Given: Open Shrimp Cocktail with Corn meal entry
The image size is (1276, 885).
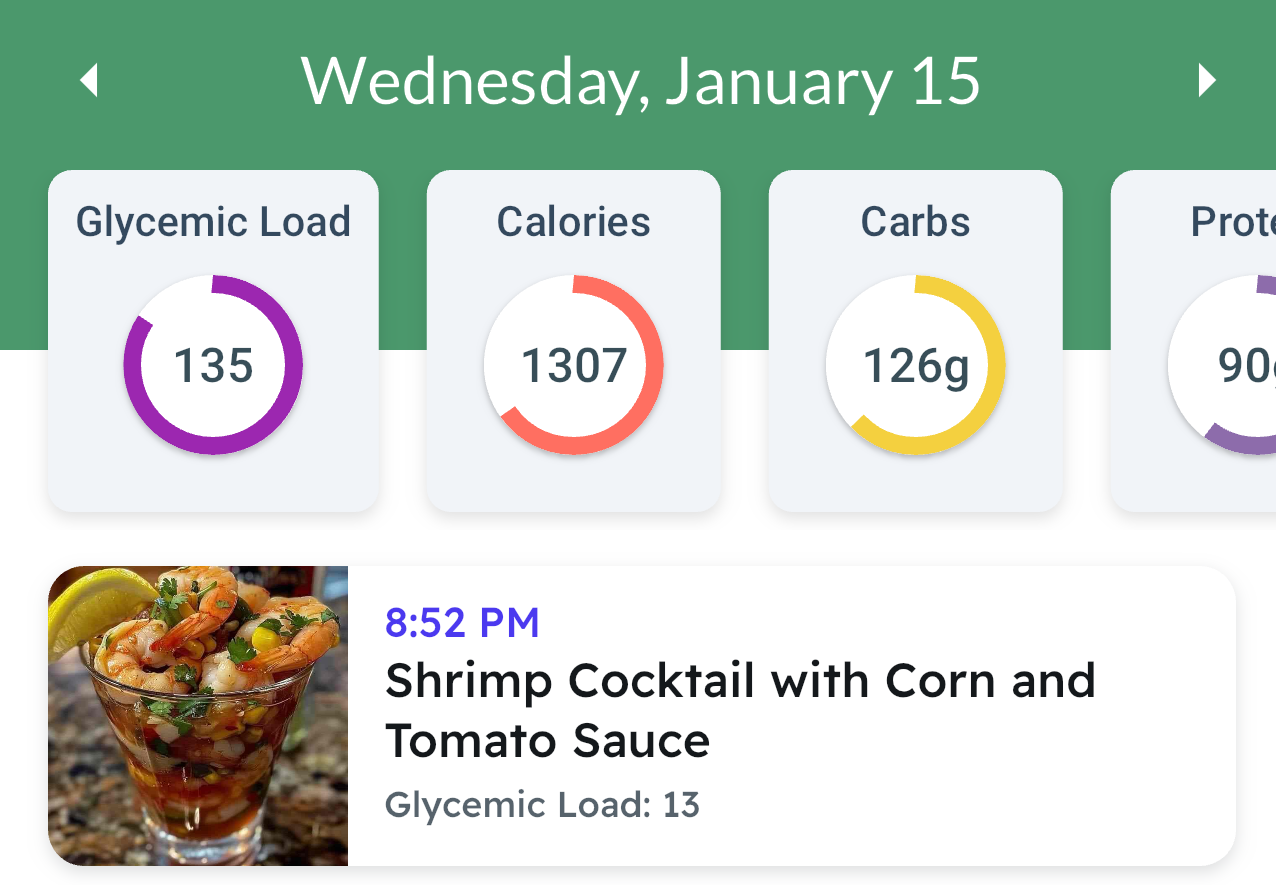Looking at the screenshot, I should click(642, 716).
